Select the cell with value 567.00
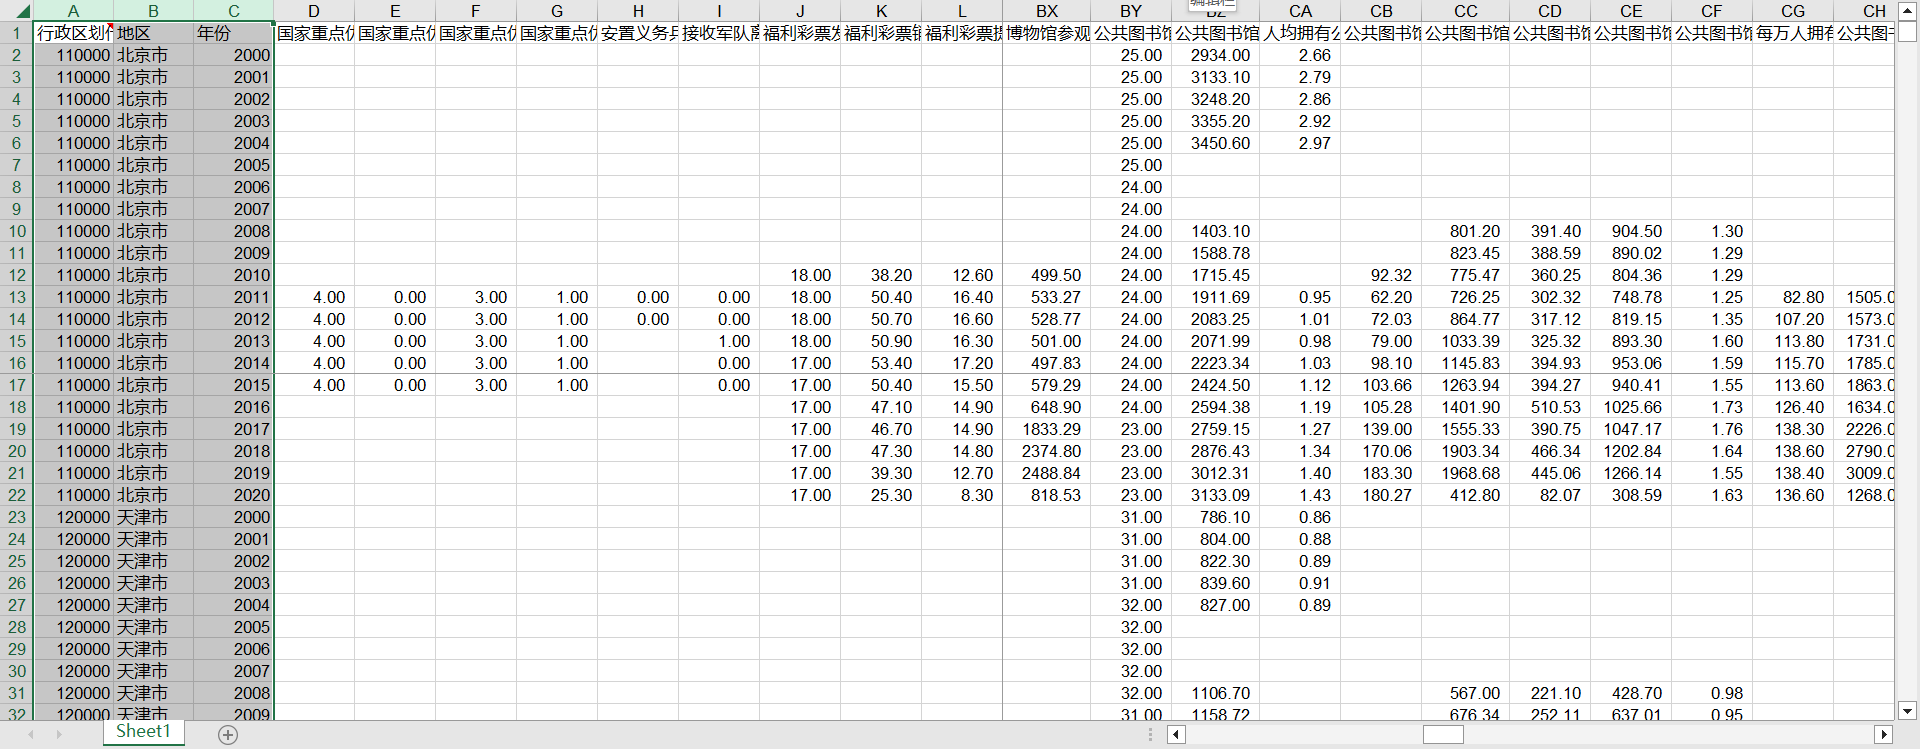Viewport: 1920px width, 749px height. pos(1466,693)
